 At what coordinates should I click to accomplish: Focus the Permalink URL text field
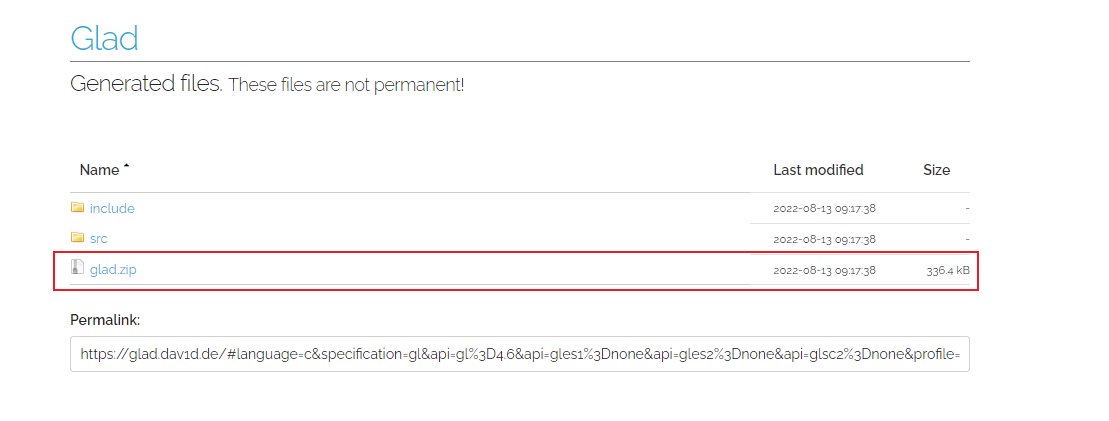[519, 354]
